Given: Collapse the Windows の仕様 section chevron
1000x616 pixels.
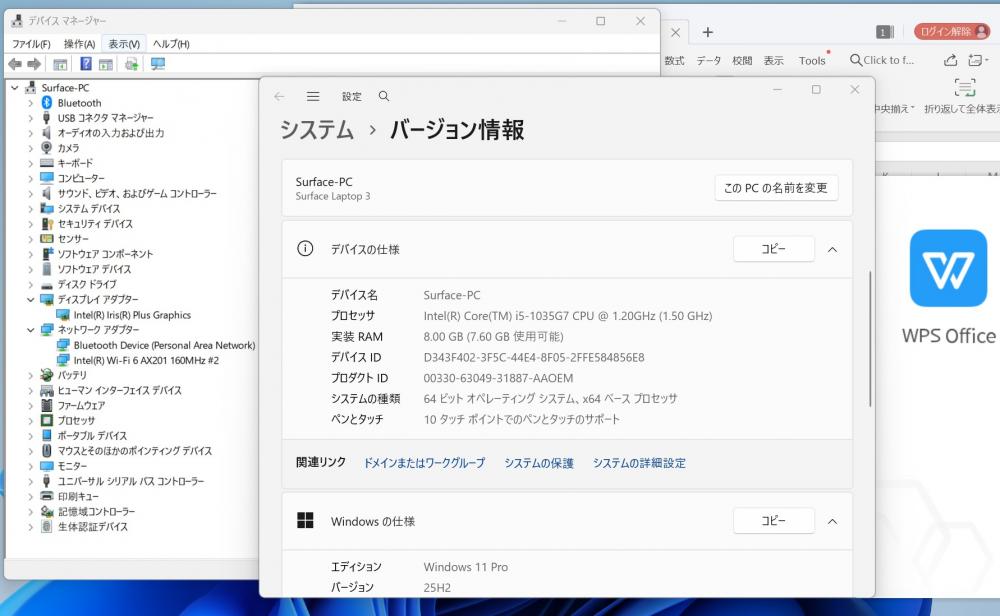Looking at the screenshot, I should pos(832,521).
